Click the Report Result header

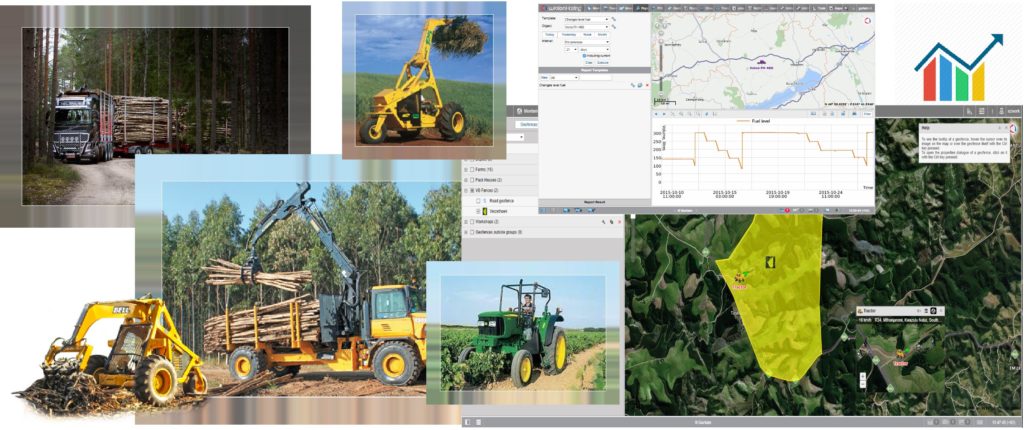click(x=594, y=202)
